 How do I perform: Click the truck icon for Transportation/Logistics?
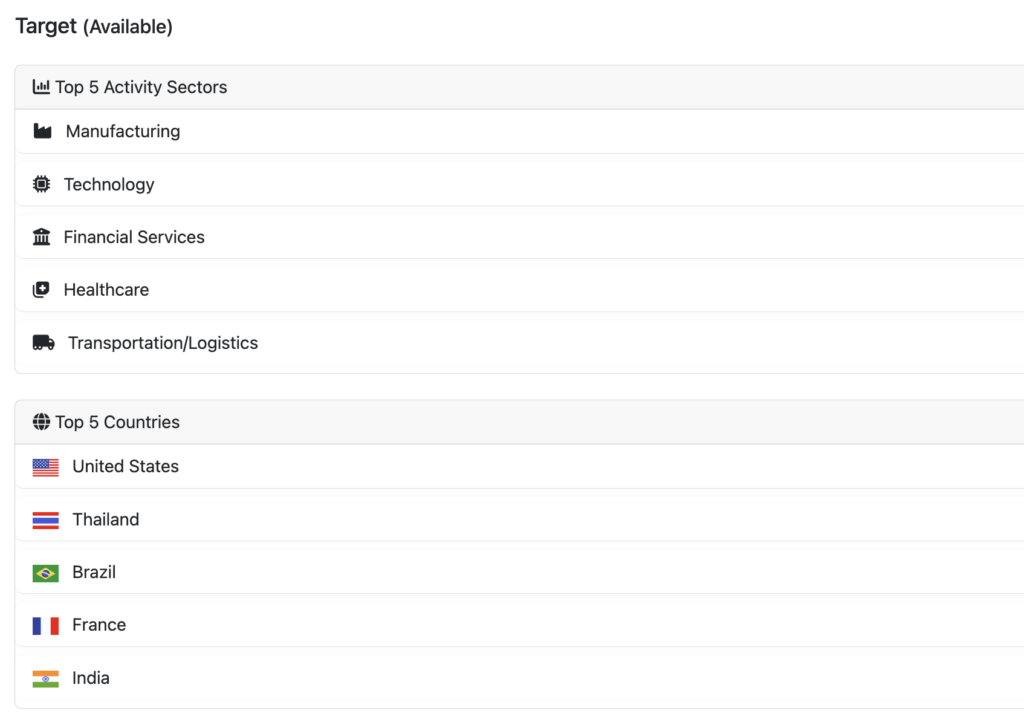coord(43,343)
